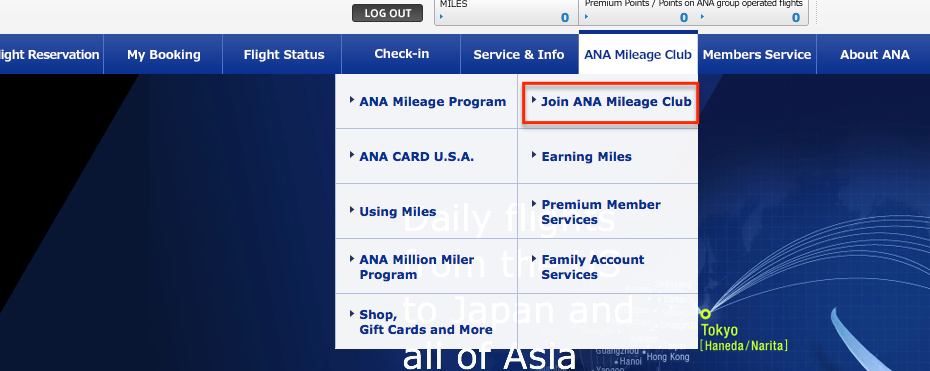
Task: Open the Service & Info menu
Action: coord(519,55)
